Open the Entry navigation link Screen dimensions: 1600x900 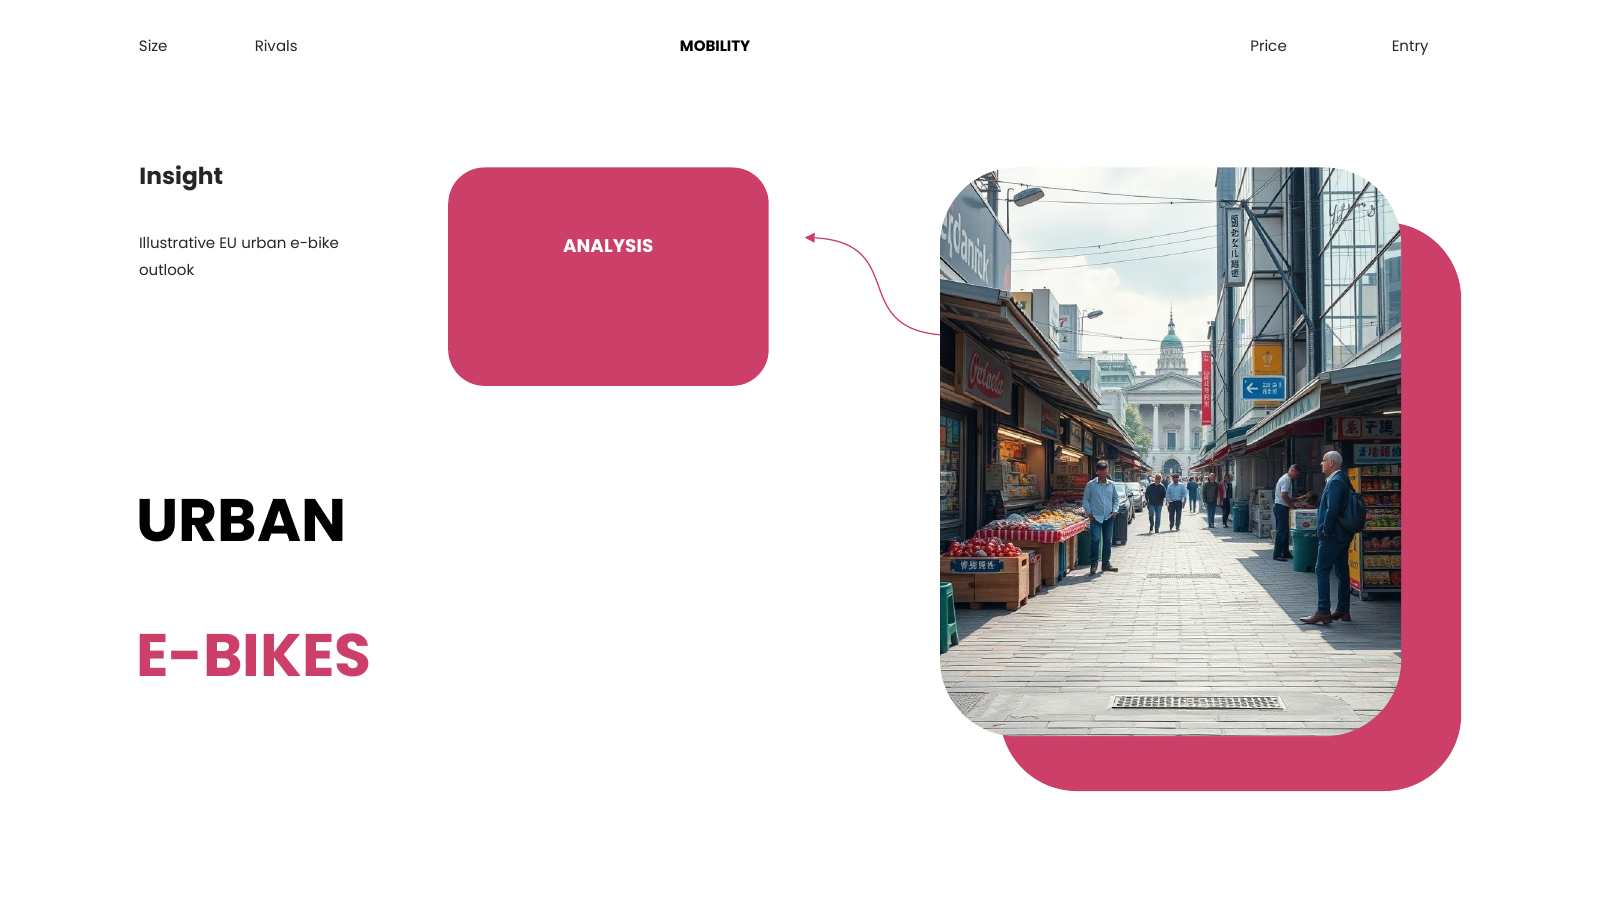pyautogui.click(x=1410, y=46)
